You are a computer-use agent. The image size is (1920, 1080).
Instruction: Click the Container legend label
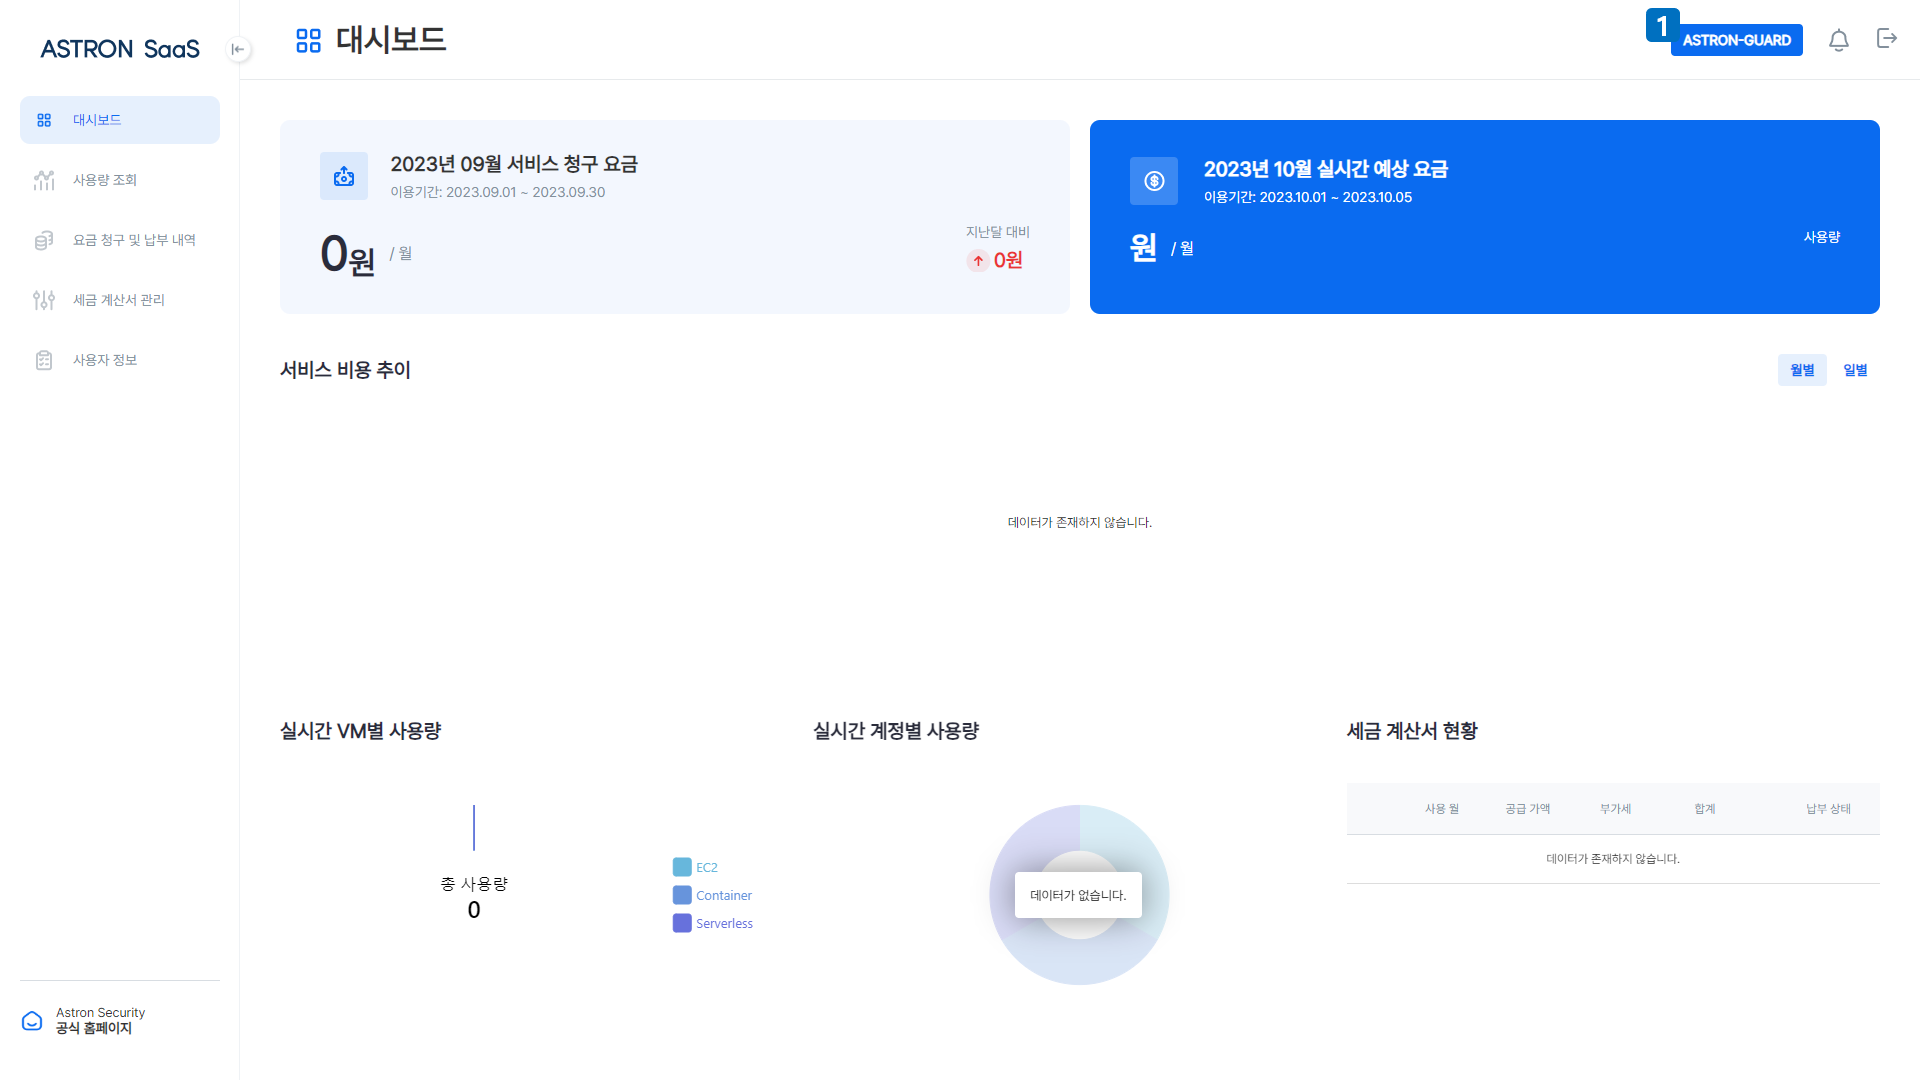coord(724,895)
